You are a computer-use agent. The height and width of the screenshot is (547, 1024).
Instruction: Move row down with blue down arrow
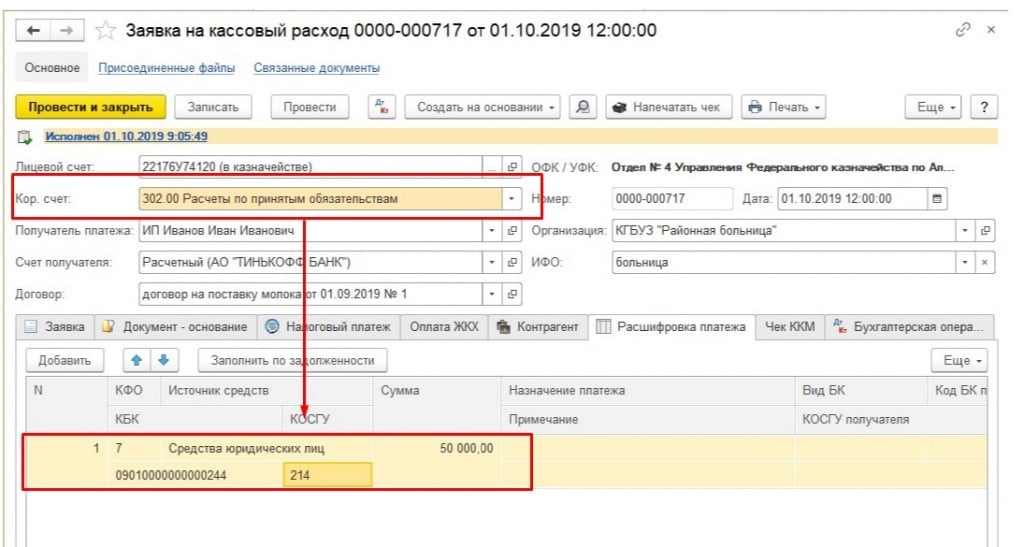point(163,360)
